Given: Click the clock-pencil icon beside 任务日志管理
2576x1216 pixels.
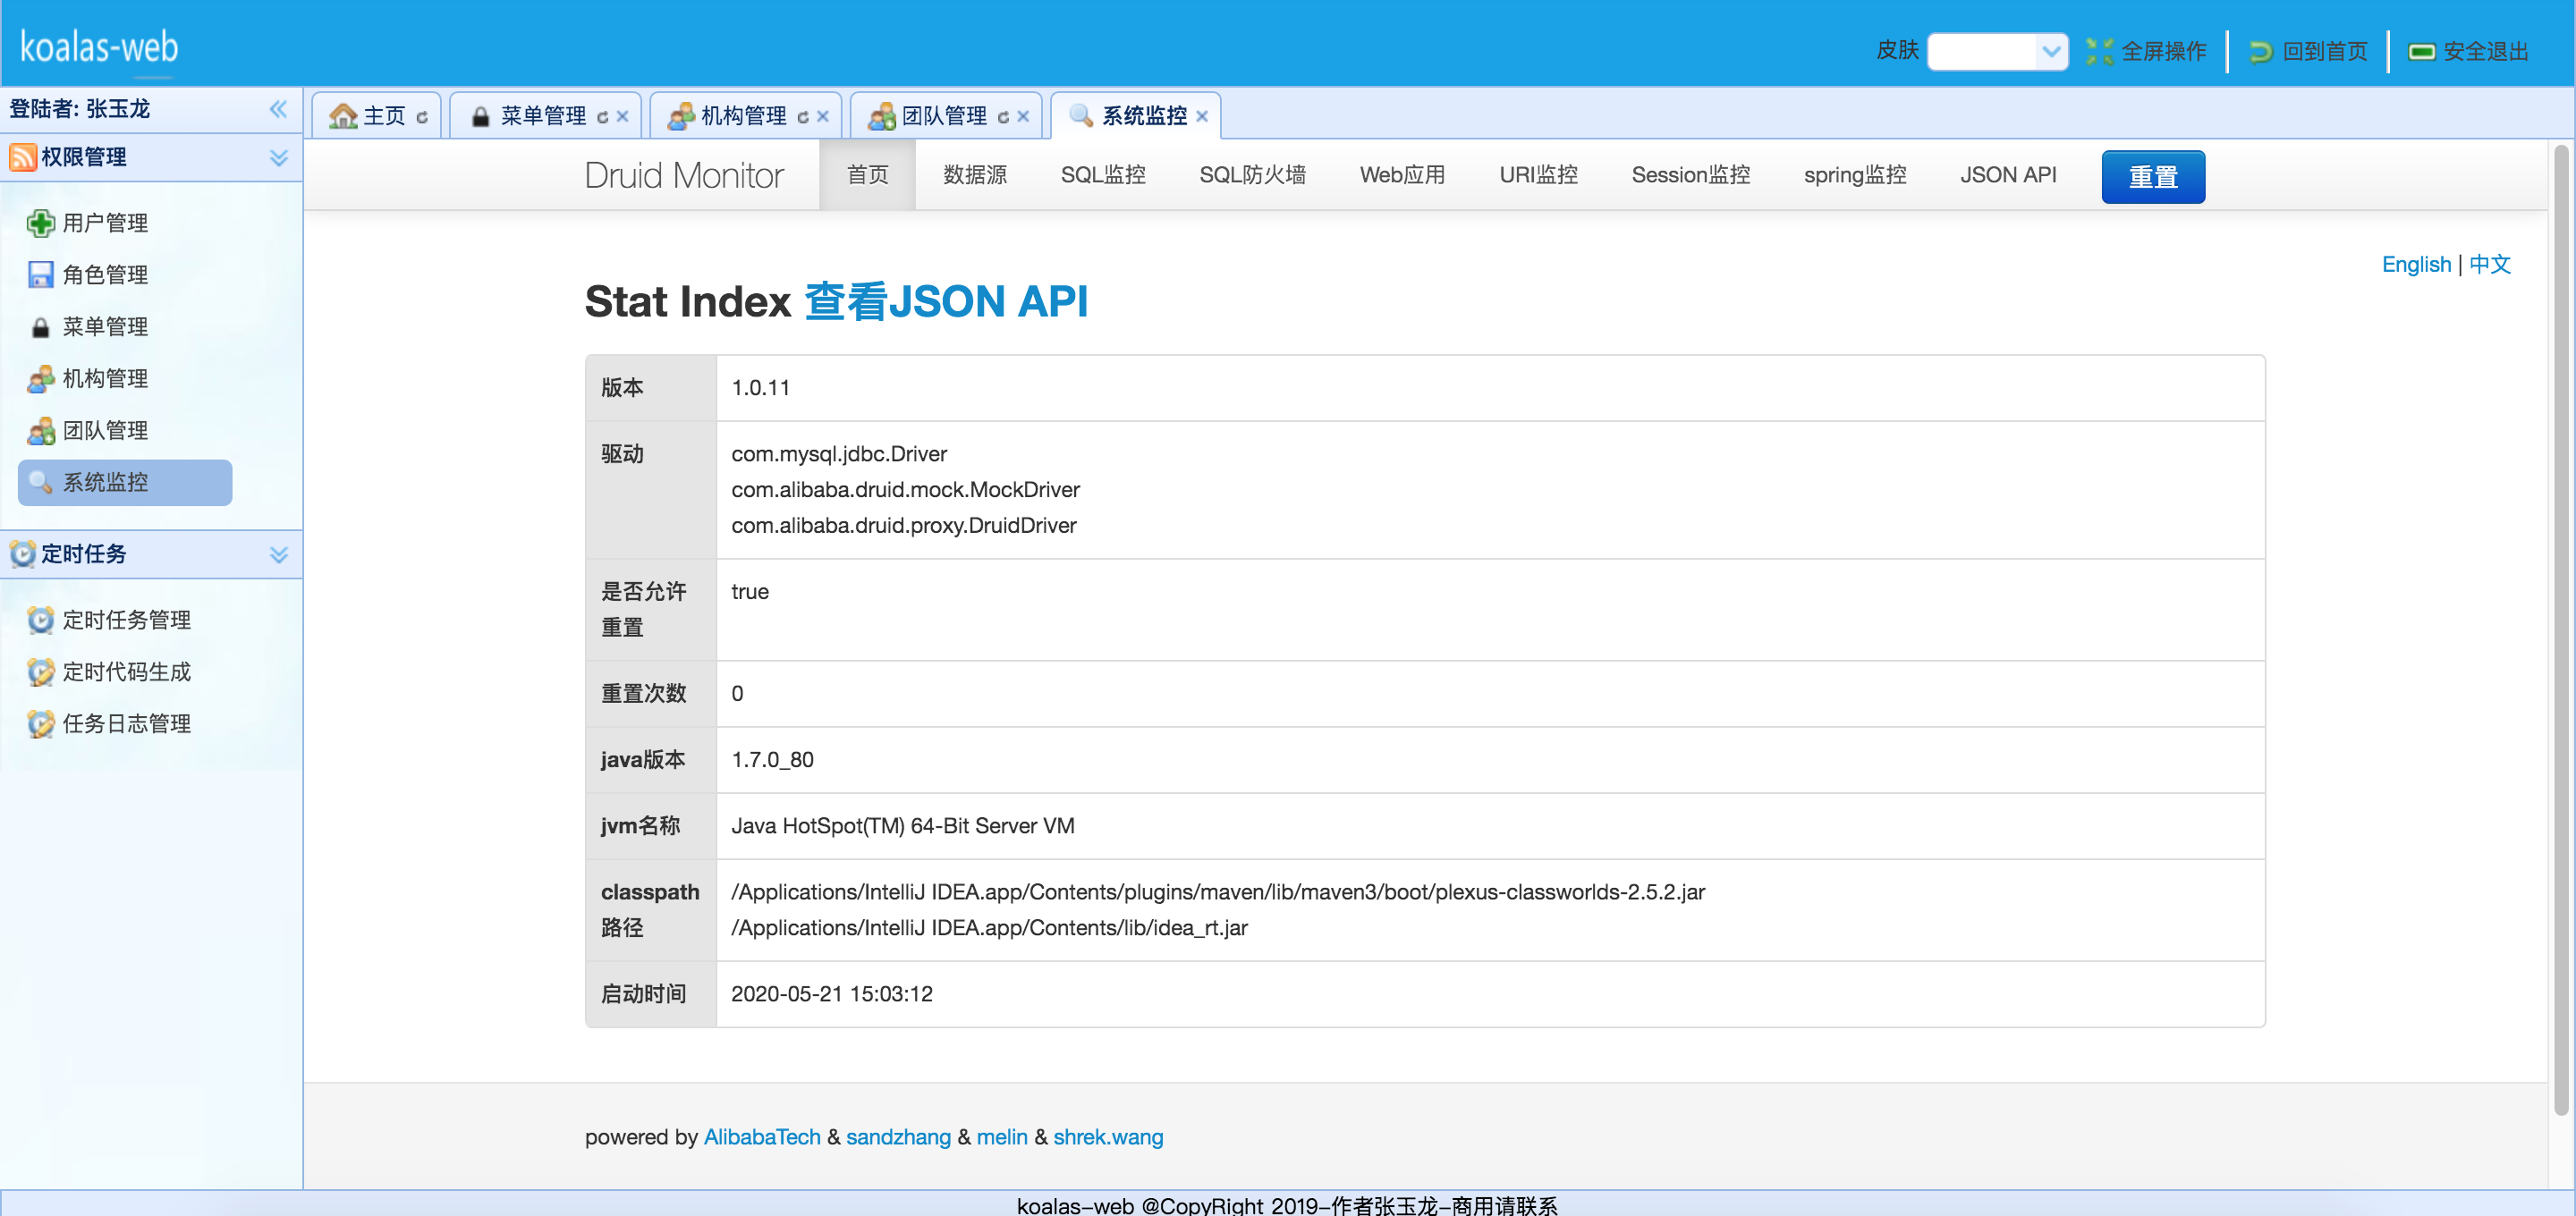Looking at the screenshot, I should [x=40, y=724].
